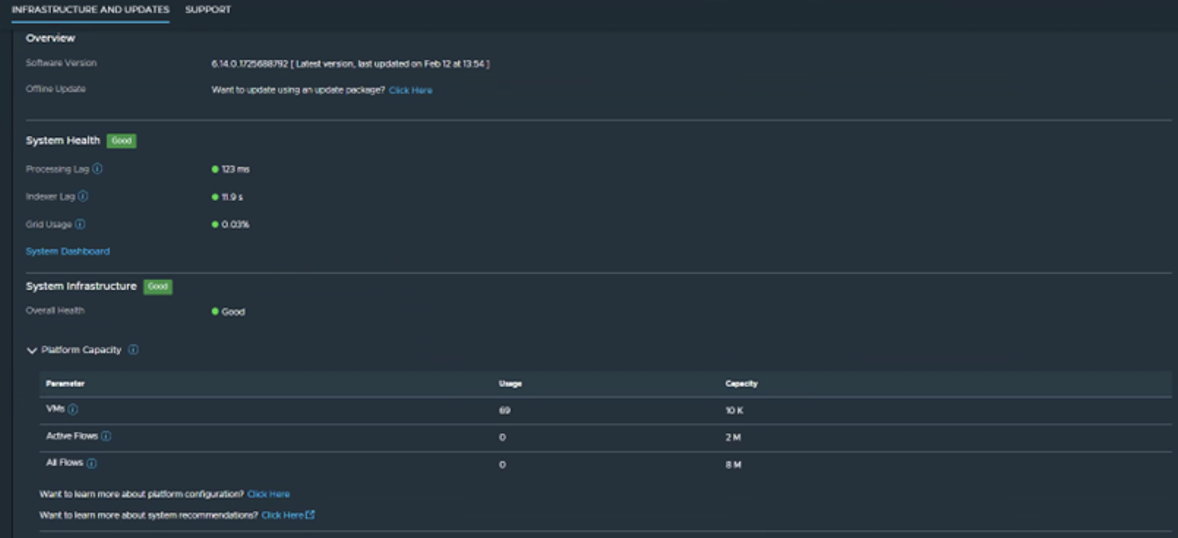This screenshot has height=538, width=1178.
Task: Click external link icon after system recommendations
Action: (310, 515)
